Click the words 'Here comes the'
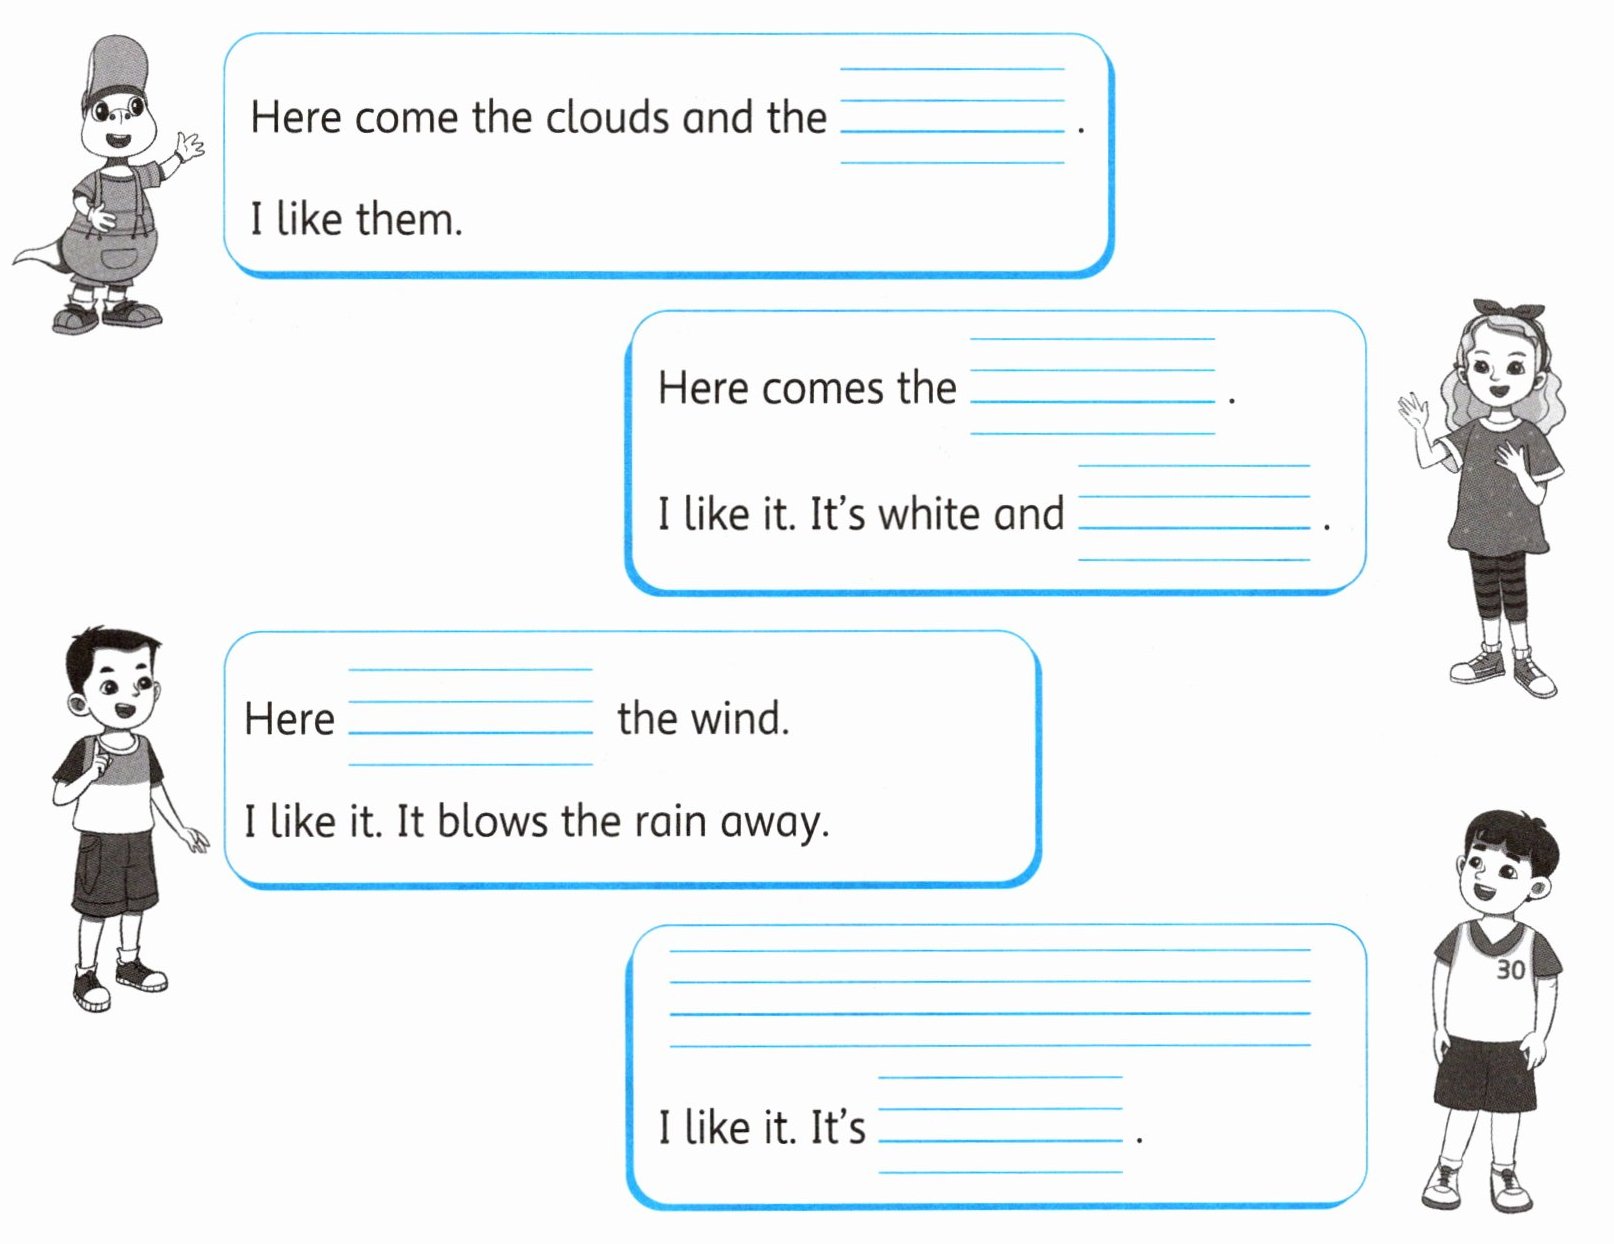The height and width of the screenshot is (1244, 1614). (807, 388)
